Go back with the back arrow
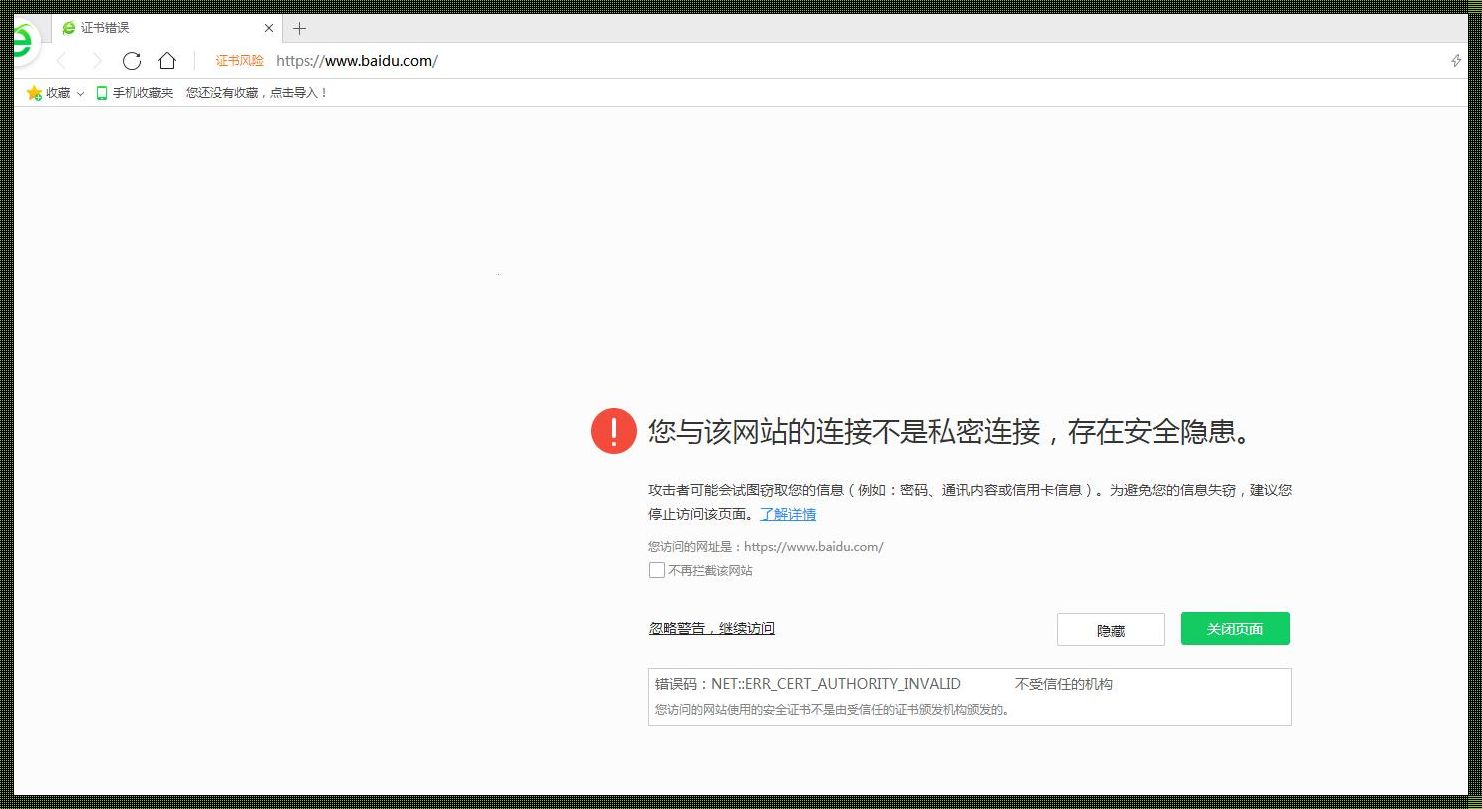Screen dimensions: 1482x809 [x=61, y=61]
